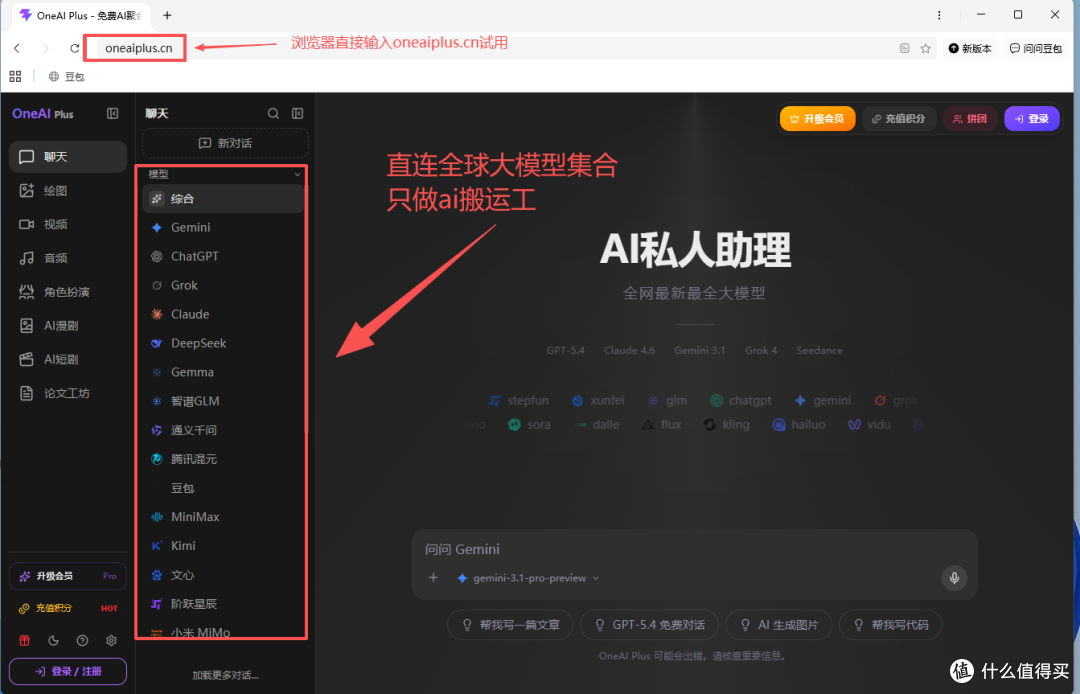This screenshot has height=694, width=1080.
Task: Collapse the 聊天 panel with its toggle icon
Action: click(x=298, y=114)
